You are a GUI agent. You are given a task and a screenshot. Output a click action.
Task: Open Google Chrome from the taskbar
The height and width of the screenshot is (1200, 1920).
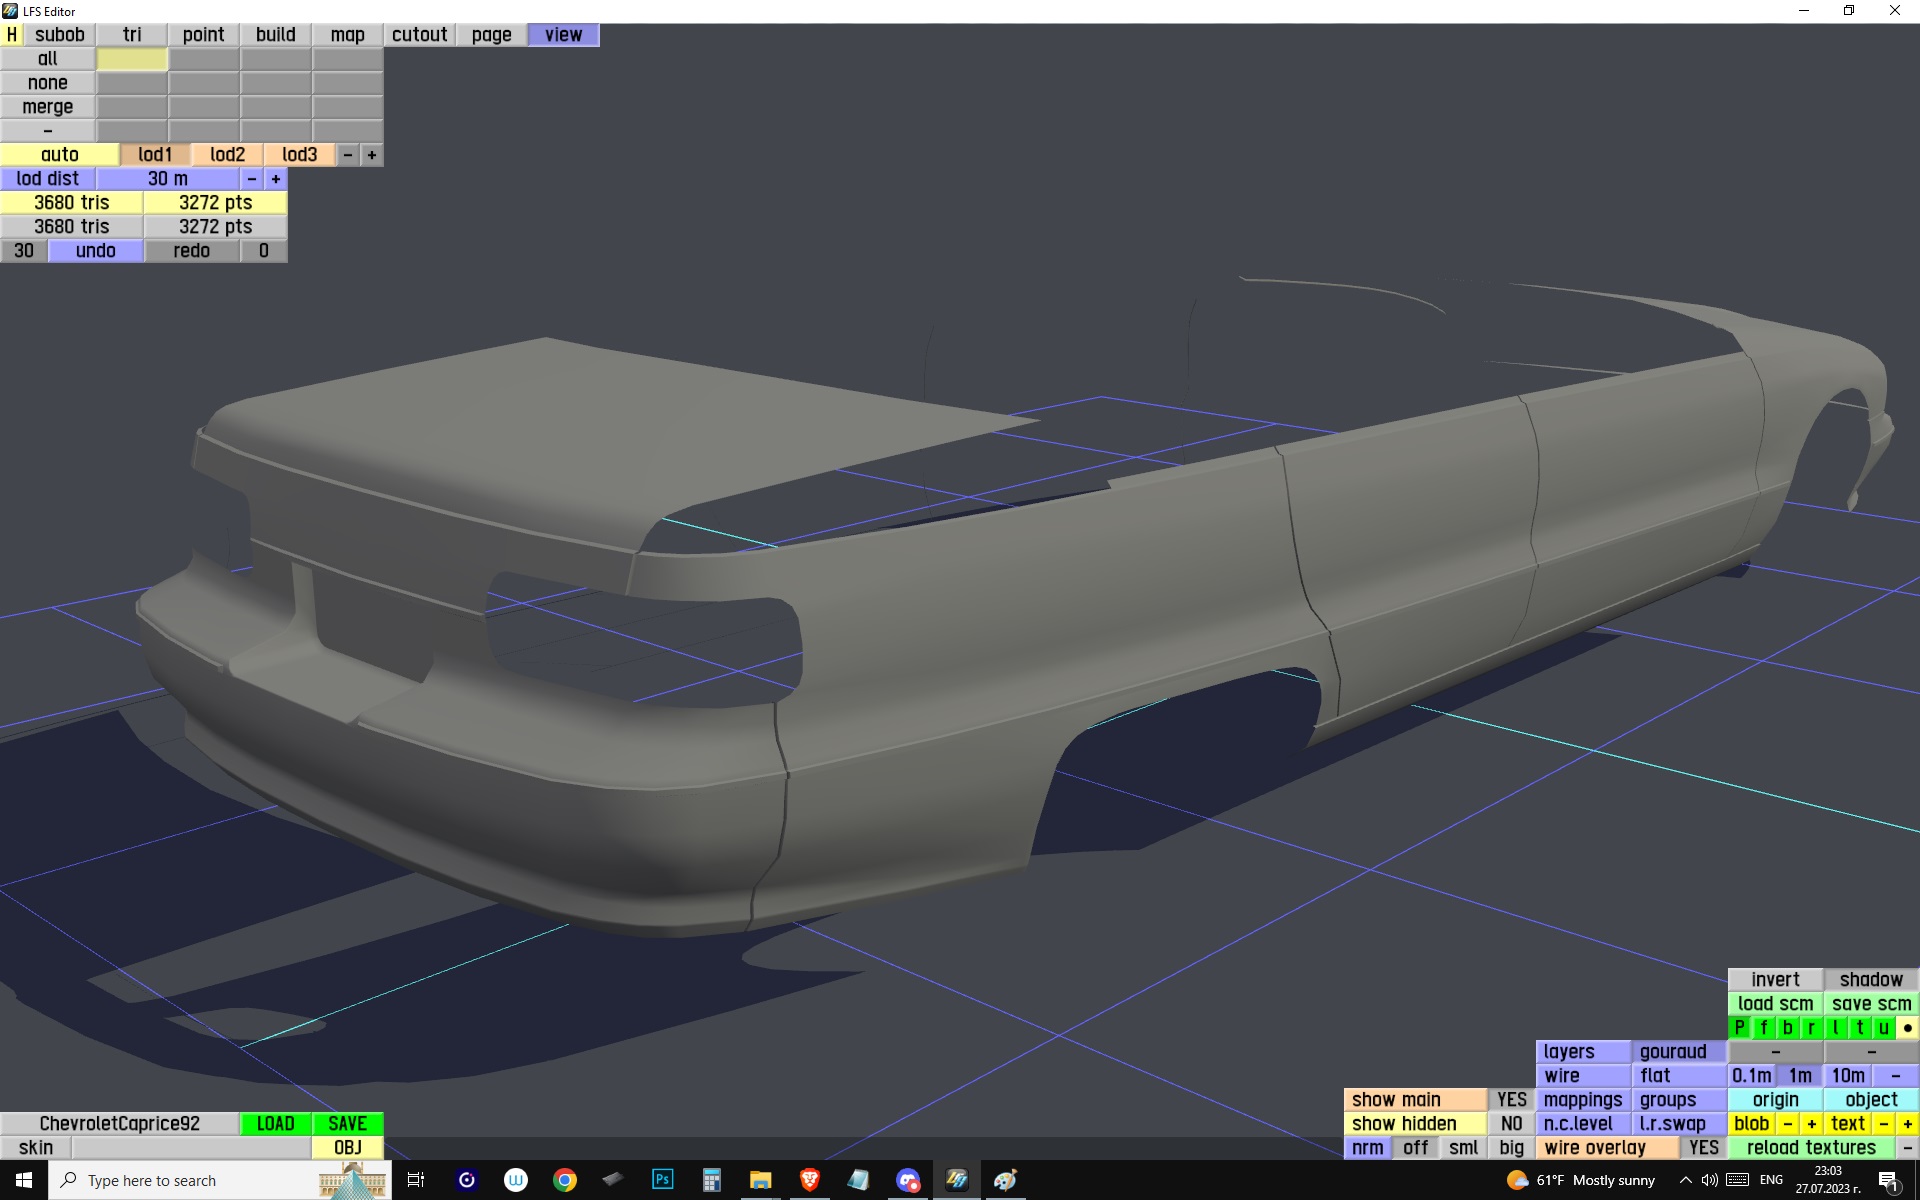(565, 1180)
